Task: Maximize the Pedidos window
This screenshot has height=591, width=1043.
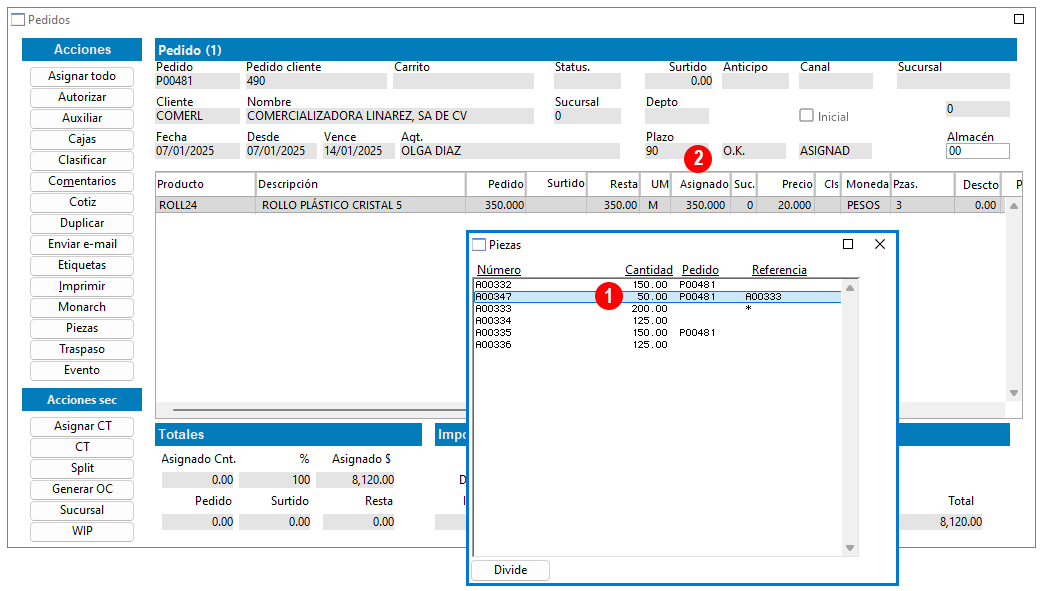Action: [1019, 19]
